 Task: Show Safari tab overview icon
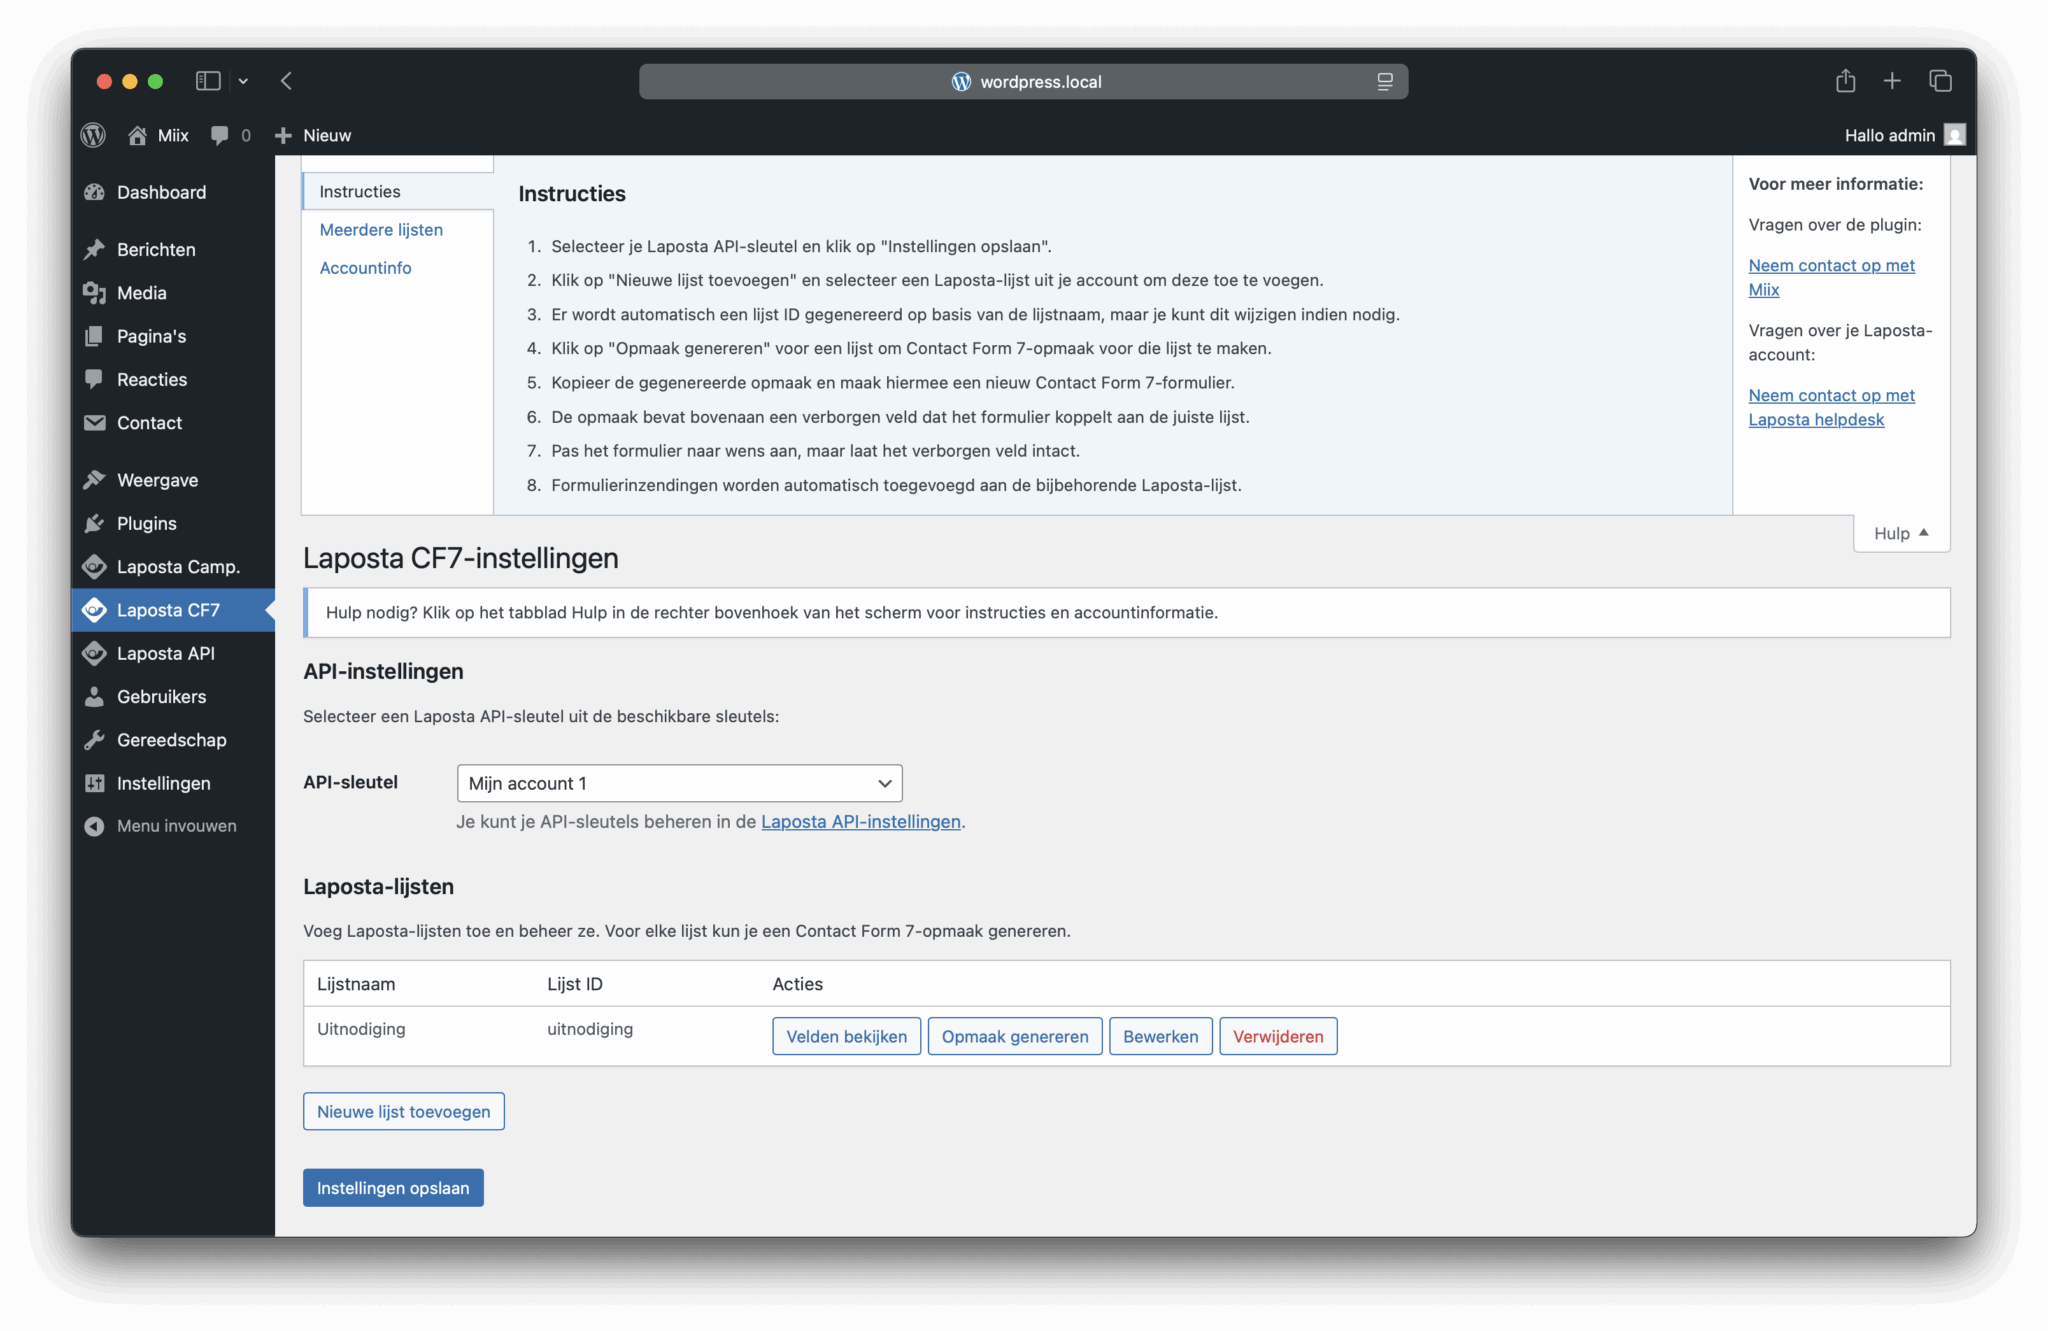click(1940, 81)
